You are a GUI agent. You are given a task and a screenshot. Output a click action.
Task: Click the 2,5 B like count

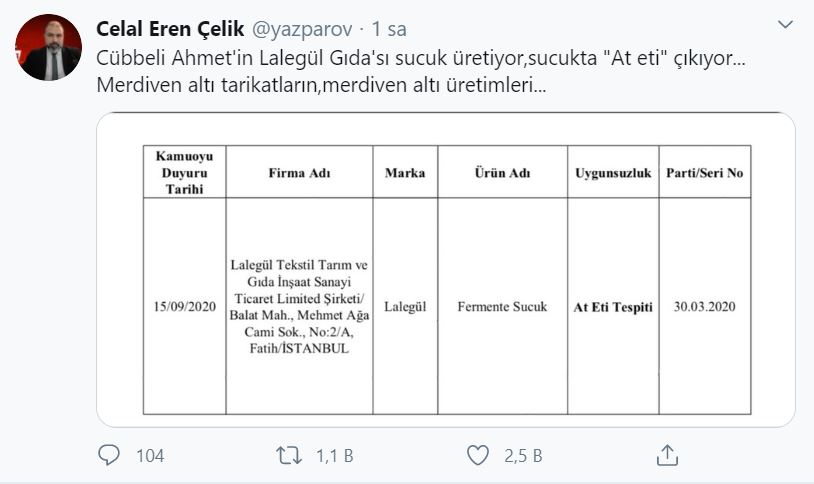tap(524, 456)
